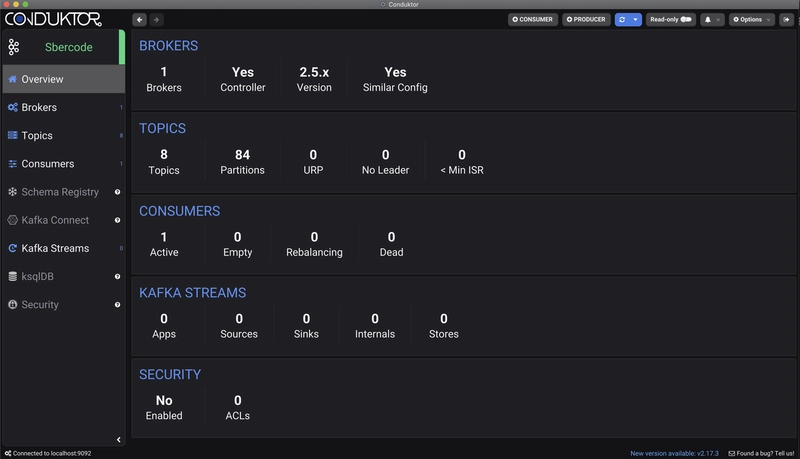The height and width of the screenshot is (459, 800).
Task: Click the '2.5.x' Version value
Action: (314, 72)
